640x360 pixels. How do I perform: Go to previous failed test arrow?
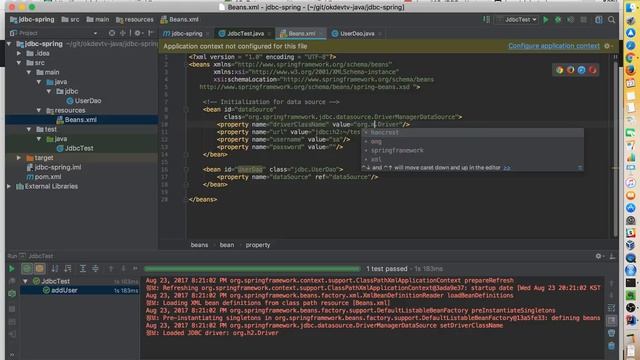(111, 269)
